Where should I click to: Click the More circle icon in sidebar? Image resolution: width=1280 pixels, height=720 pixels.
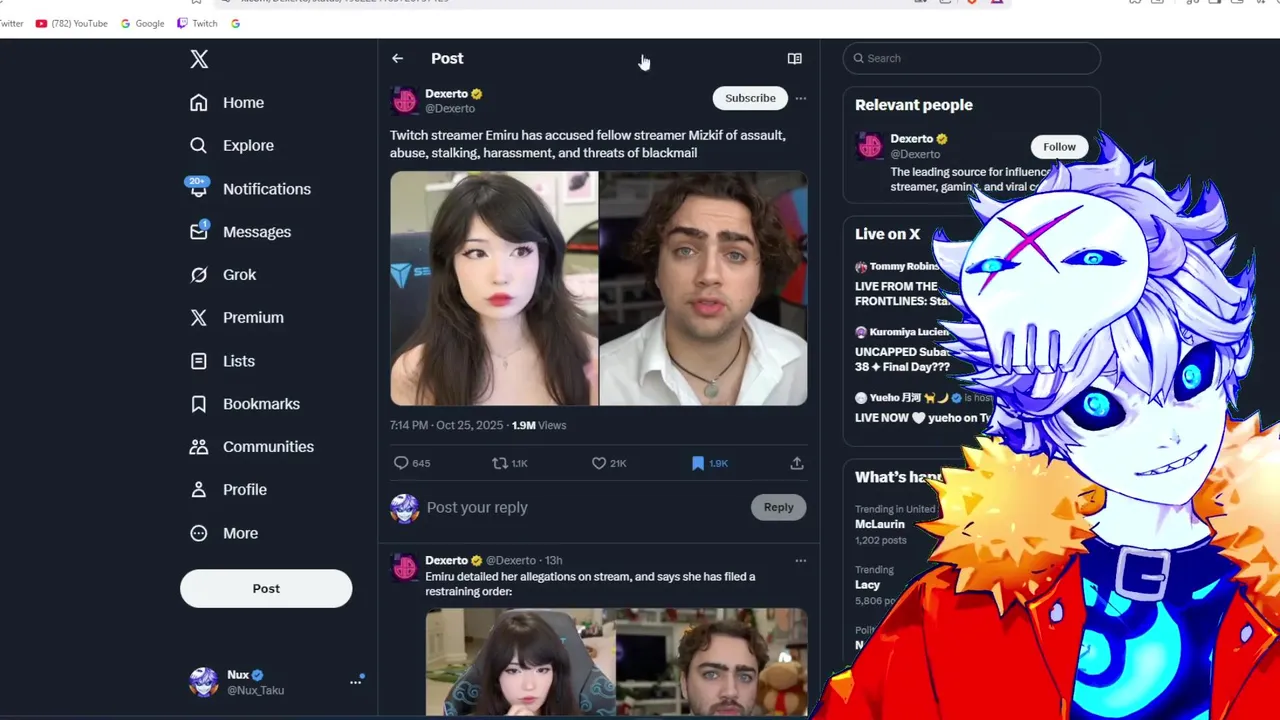(x=199, y=533)
